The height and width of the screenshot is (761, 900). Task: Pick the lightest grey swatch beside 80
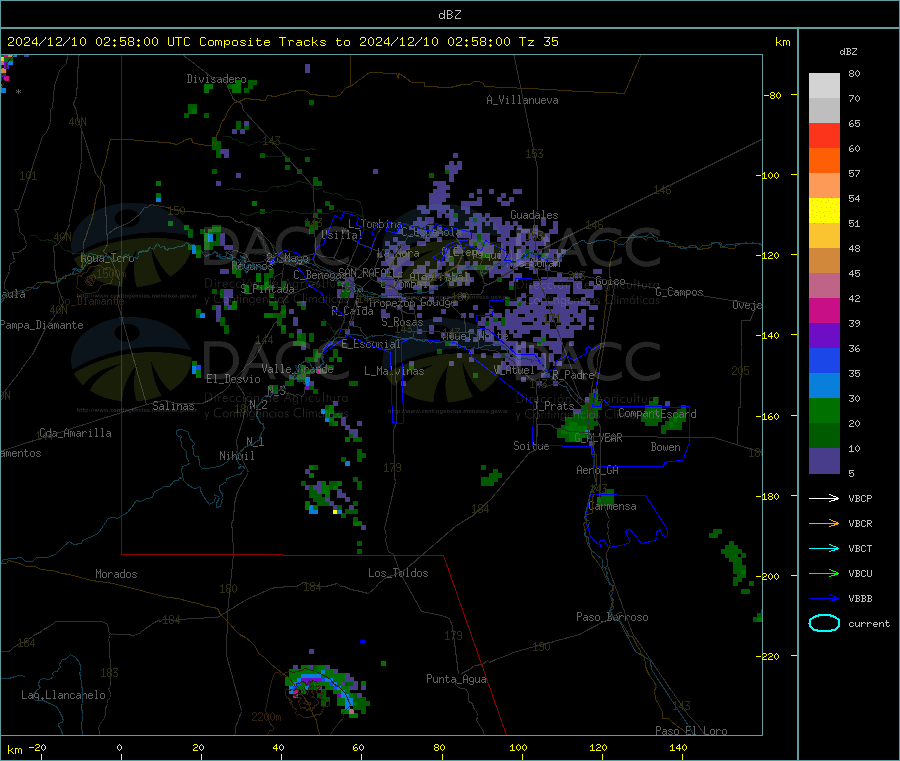click(824, 86)
